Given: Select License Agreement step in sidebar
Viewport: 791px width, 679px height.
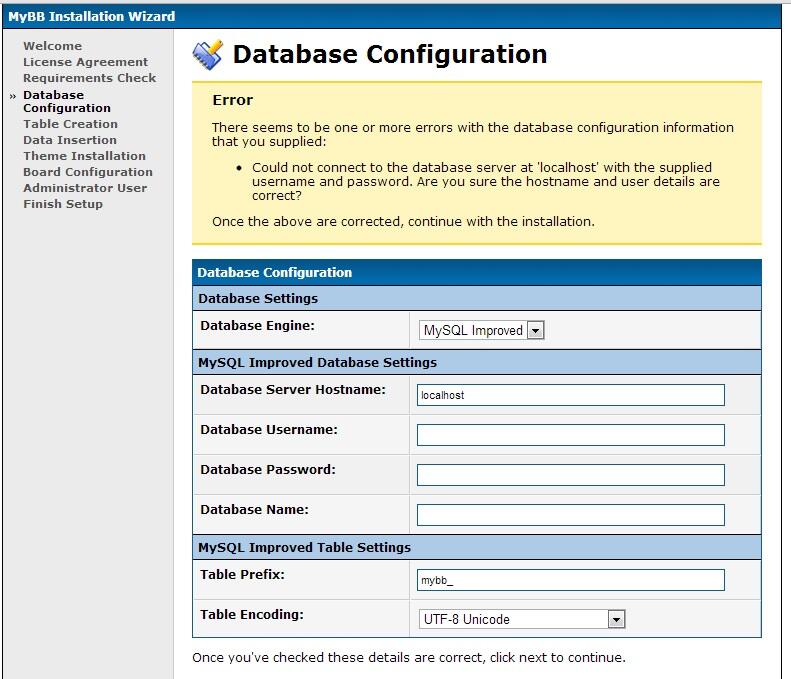Looking at the screenshot, I should coord(86,62).
